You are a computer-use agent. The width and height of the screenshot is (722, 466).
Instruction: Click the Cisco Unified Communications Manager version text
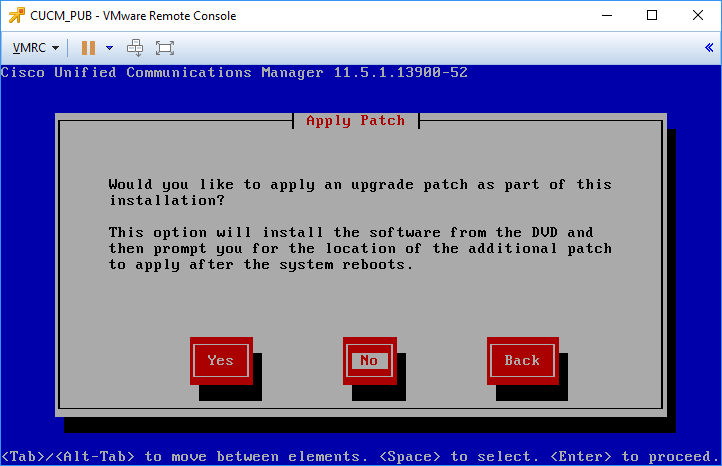234,73
